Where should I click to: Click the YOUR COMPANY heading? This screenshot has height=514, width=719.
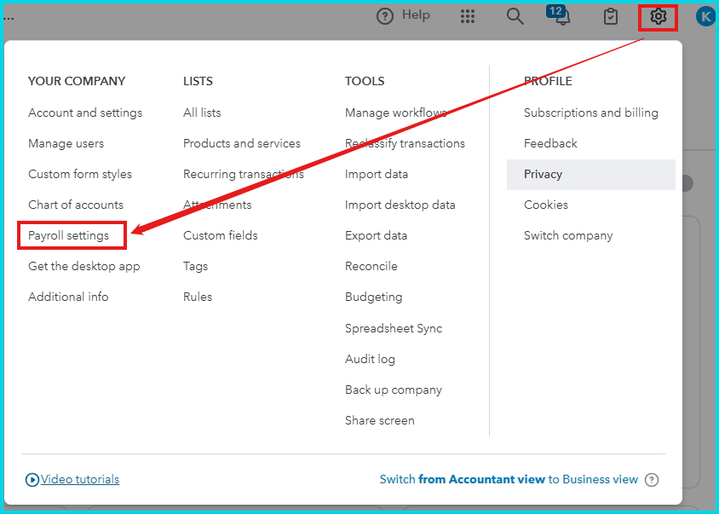(x=77, y=81)
